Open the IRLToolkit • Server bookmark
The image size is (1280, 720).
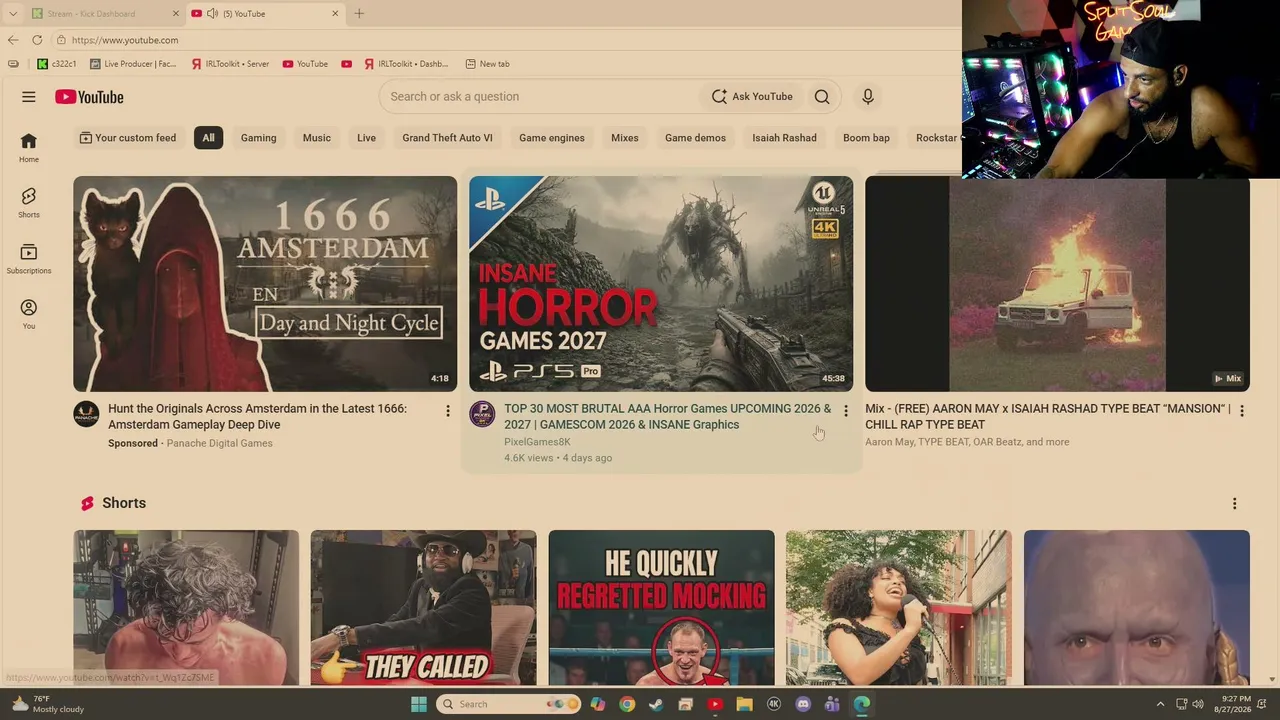point(231,64)
